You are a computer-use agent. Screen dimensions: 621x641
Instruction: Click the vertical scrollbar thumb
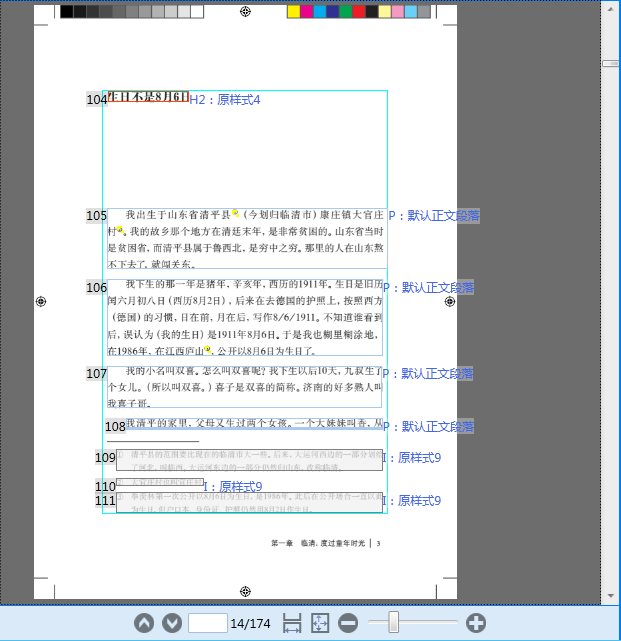[610, 63]
